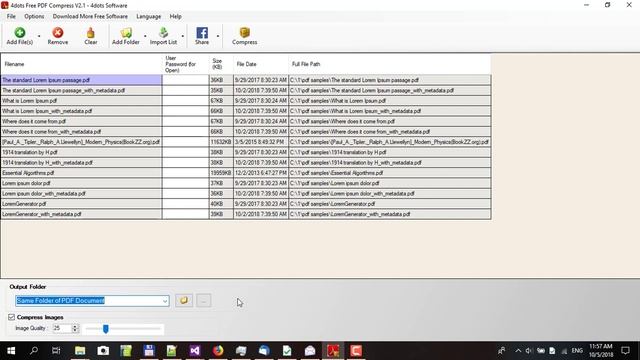Open the Language menu
640x360 pixels.
click(x=148, y=16)
